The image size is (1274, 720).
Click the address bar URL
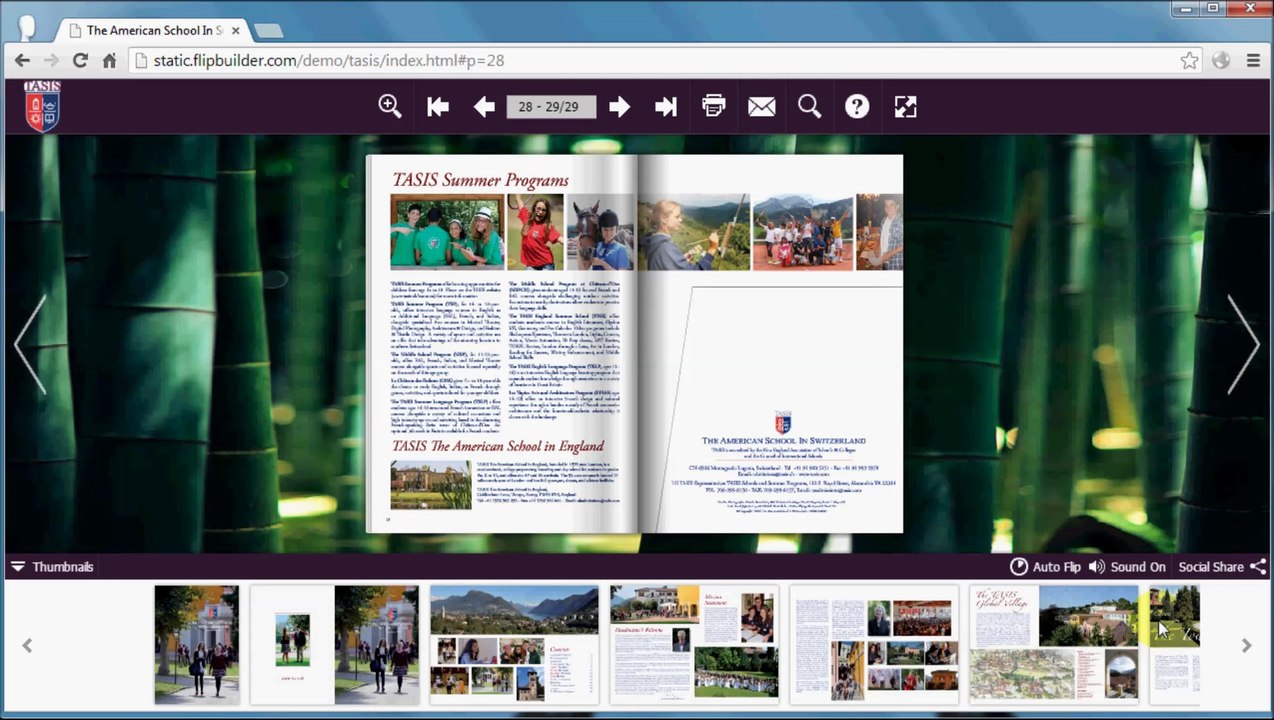(x=329, y=60)
